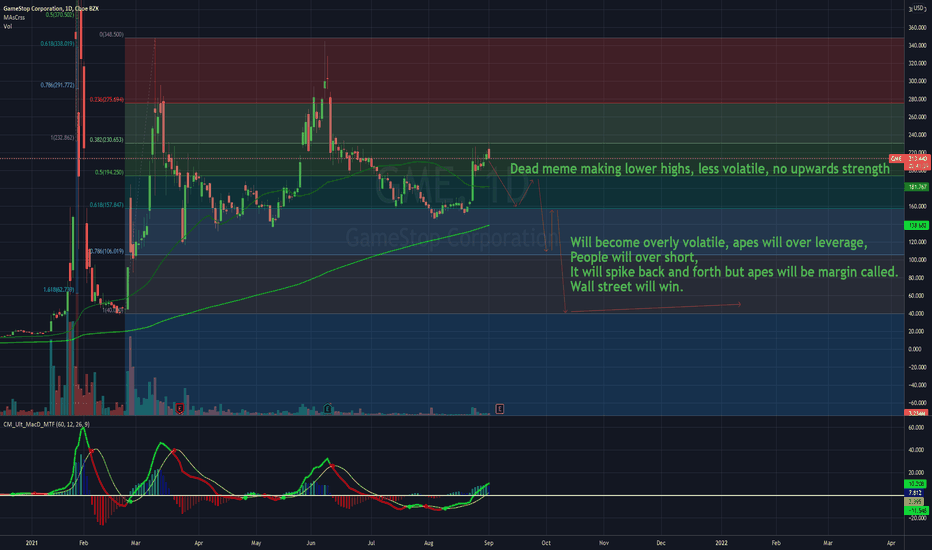Select the 'Wall street will win.' annotation line

pyautogui.click(x=626, y=287)
